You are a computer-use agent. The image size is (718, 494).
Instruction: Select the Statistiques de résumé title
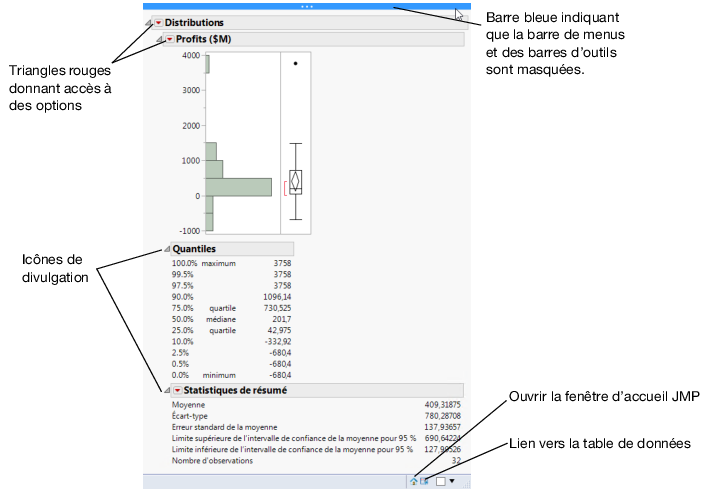point(235,390)
